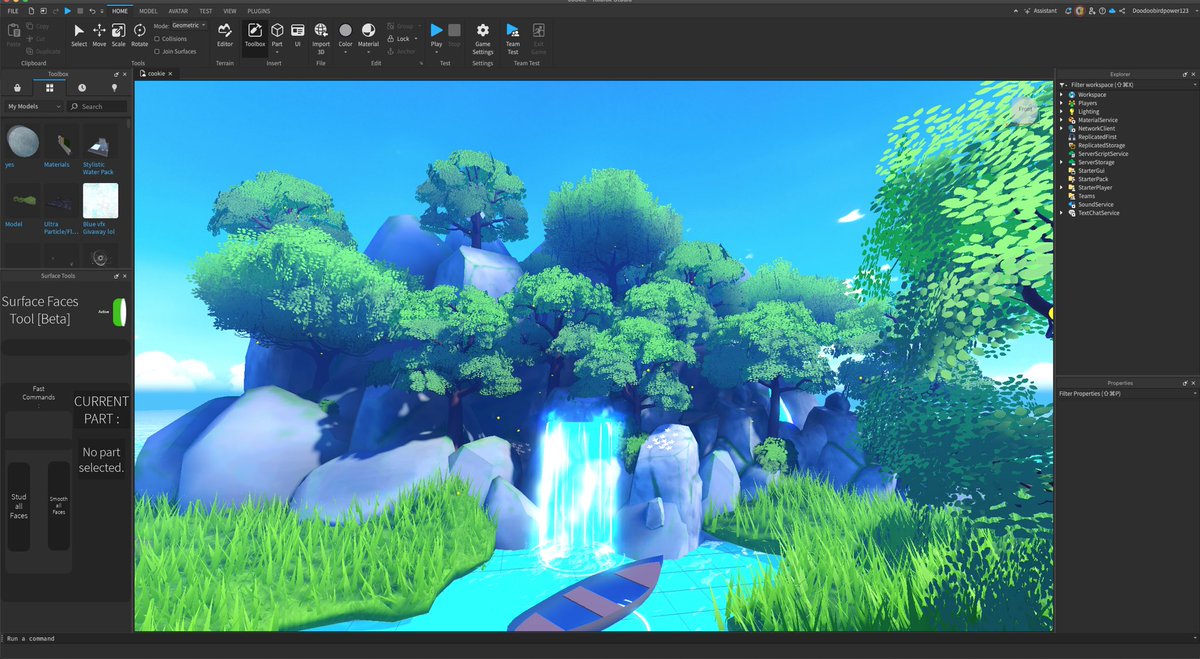Open the Toolbox Recent (clock) tab

pos(82,88)
